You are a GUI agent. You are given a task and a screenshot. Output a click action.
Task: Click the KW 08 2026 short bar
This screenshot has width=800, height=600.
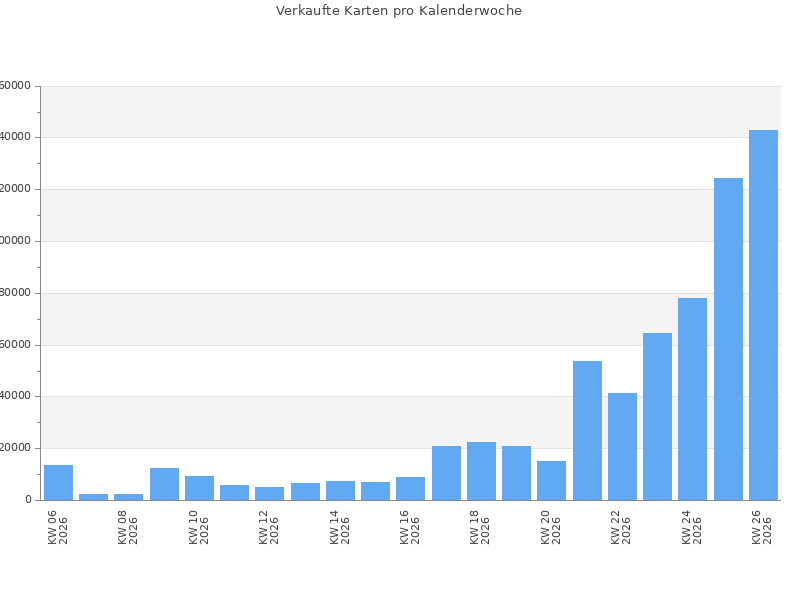[129, 497]
